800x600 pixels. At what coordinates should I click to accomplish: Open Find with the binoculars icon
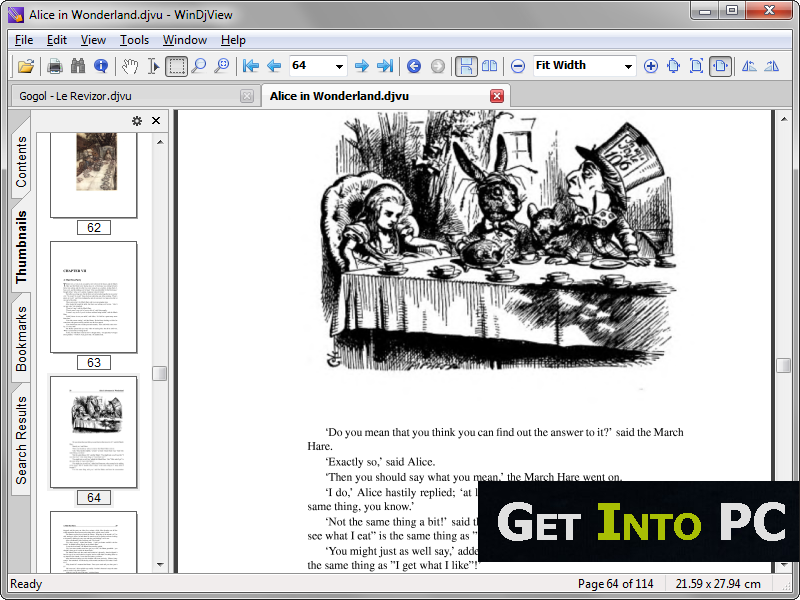78,66
